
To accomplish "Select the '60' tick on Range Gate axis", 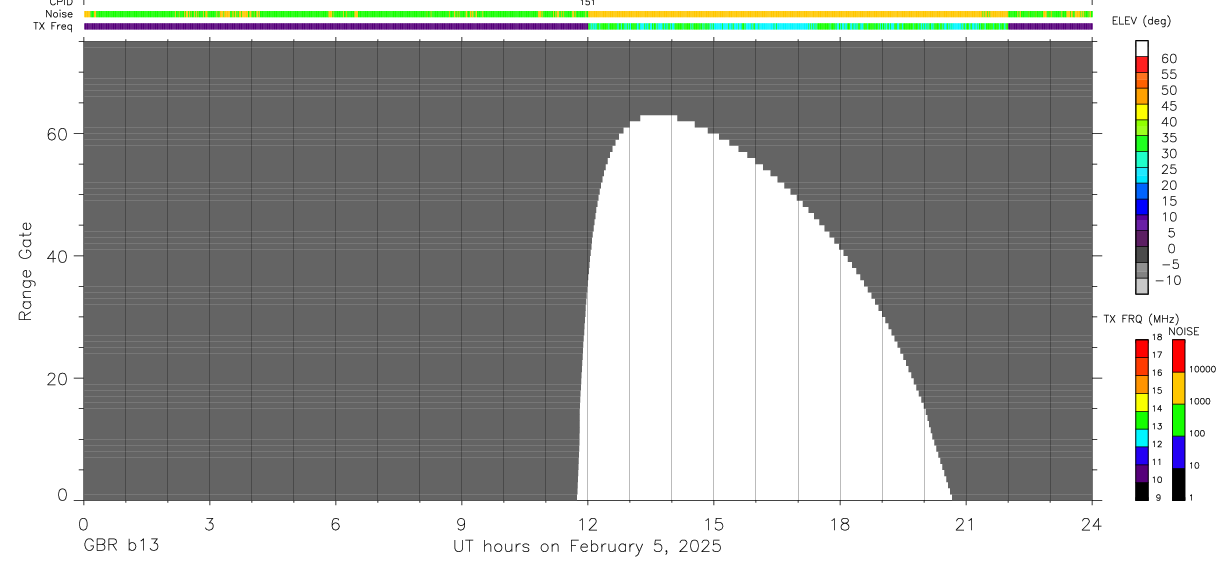I will pos(58,133).
